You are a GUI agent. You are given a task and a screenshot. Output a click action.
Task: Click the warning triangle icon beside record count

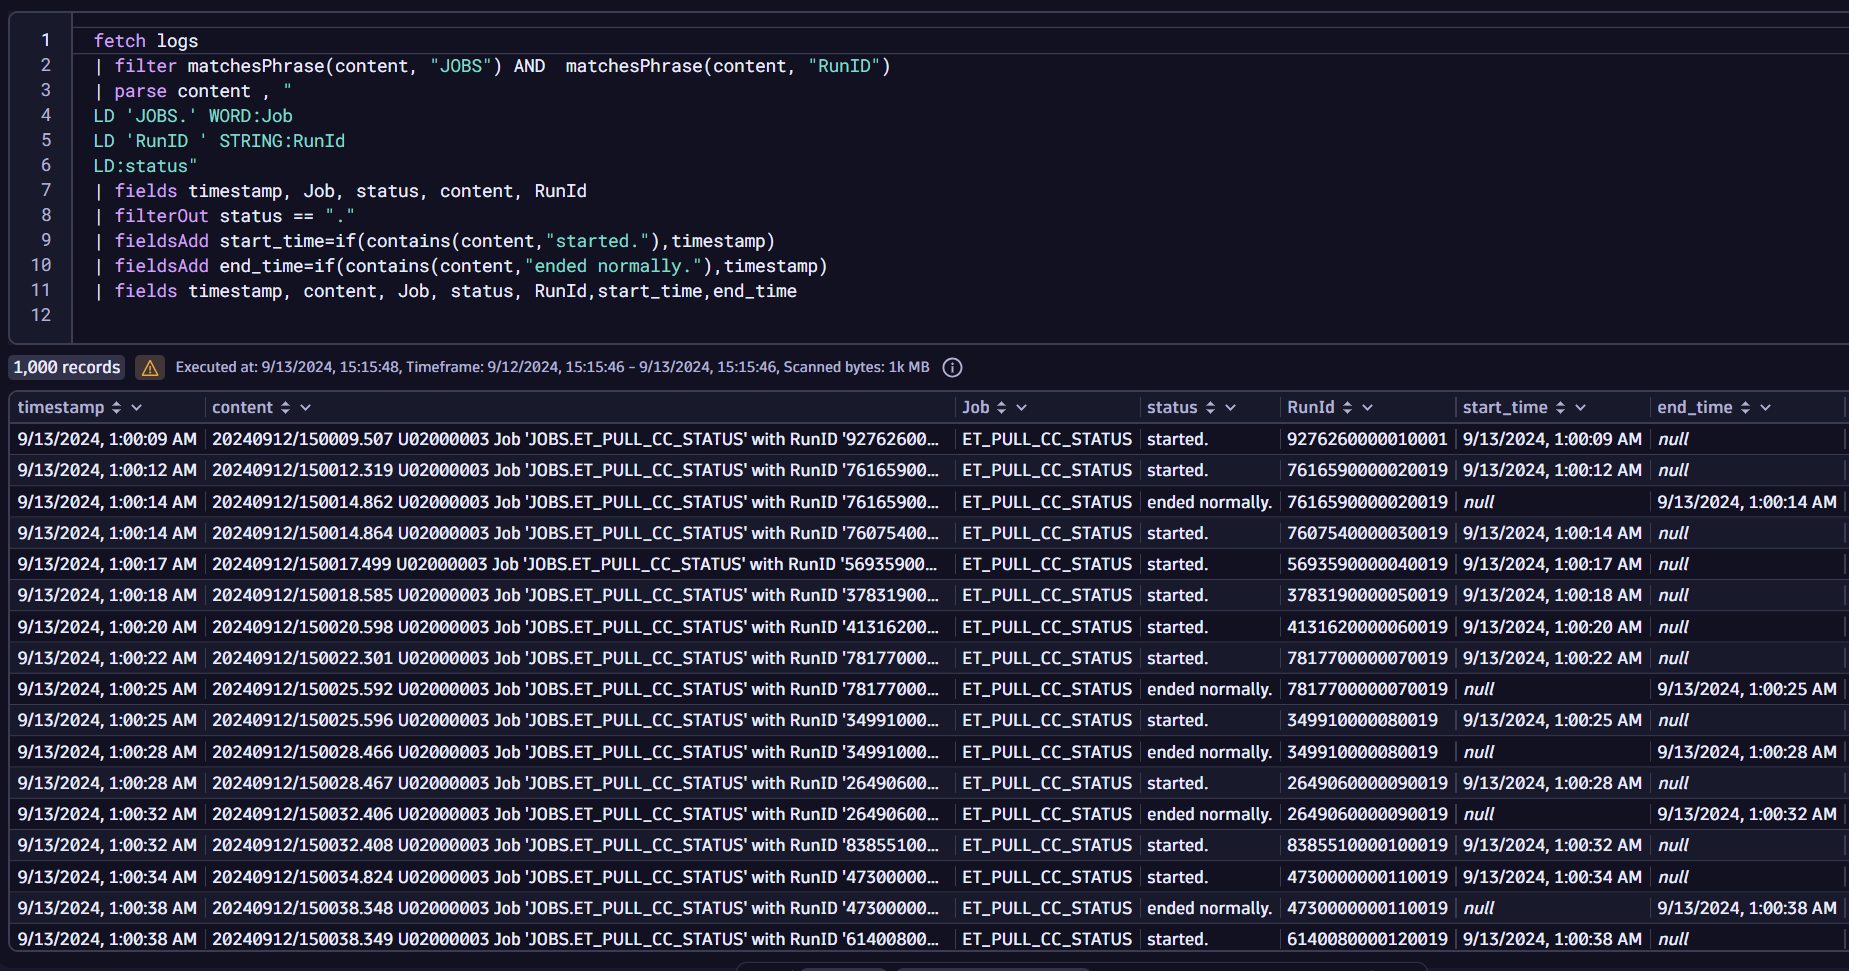click(150, 367)
